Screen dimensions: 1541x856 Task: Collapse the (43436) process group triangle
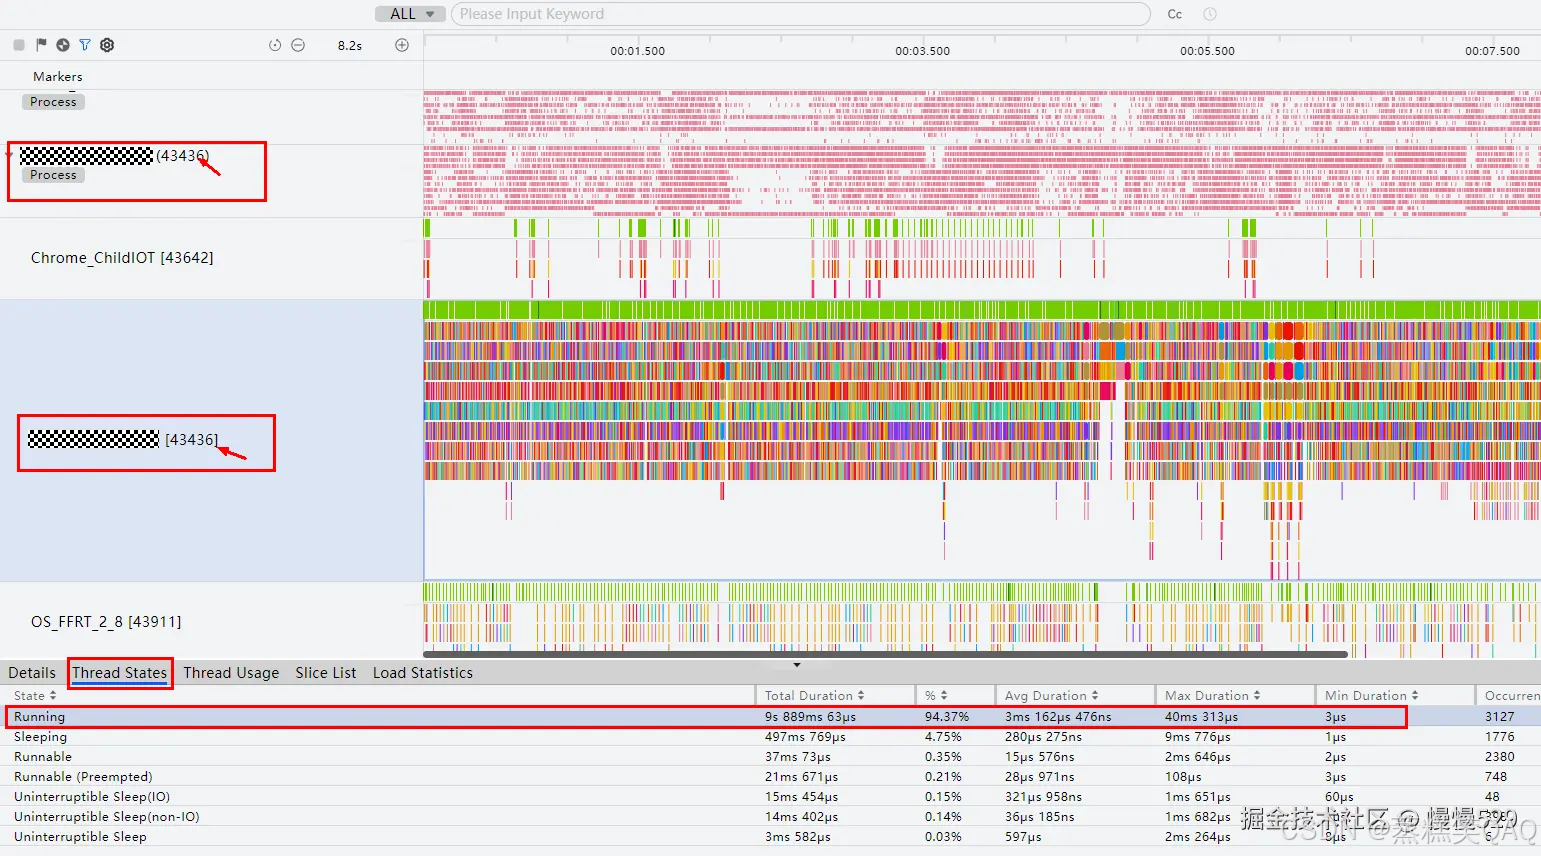click(10, 155)
